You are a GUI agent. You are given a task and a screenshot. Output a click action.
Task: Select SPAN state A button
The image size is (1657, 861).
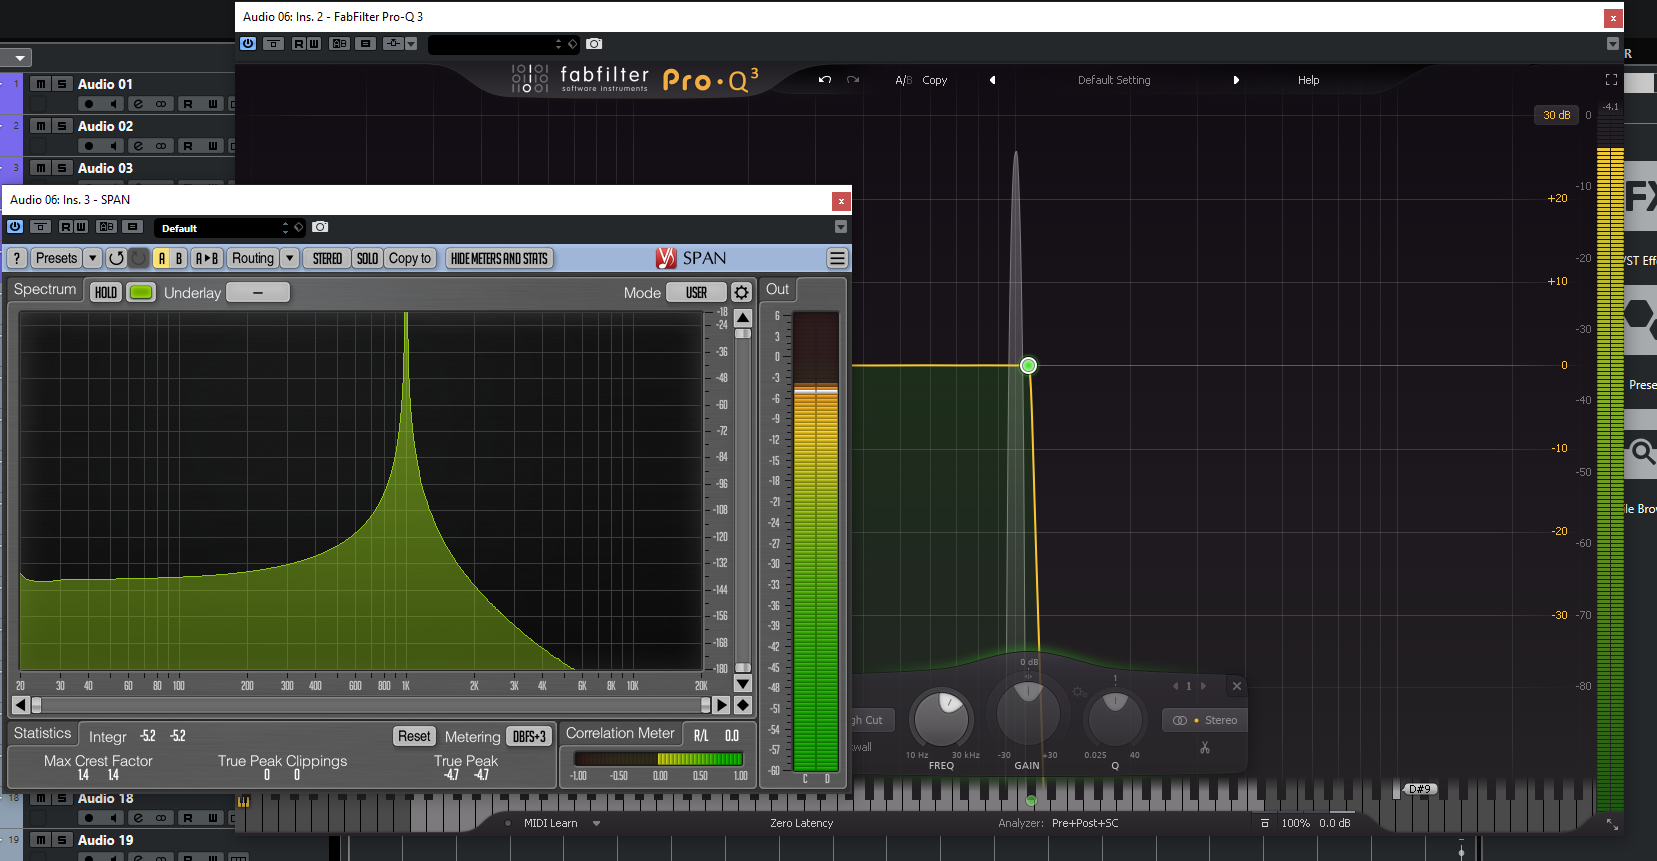(161, 258)
